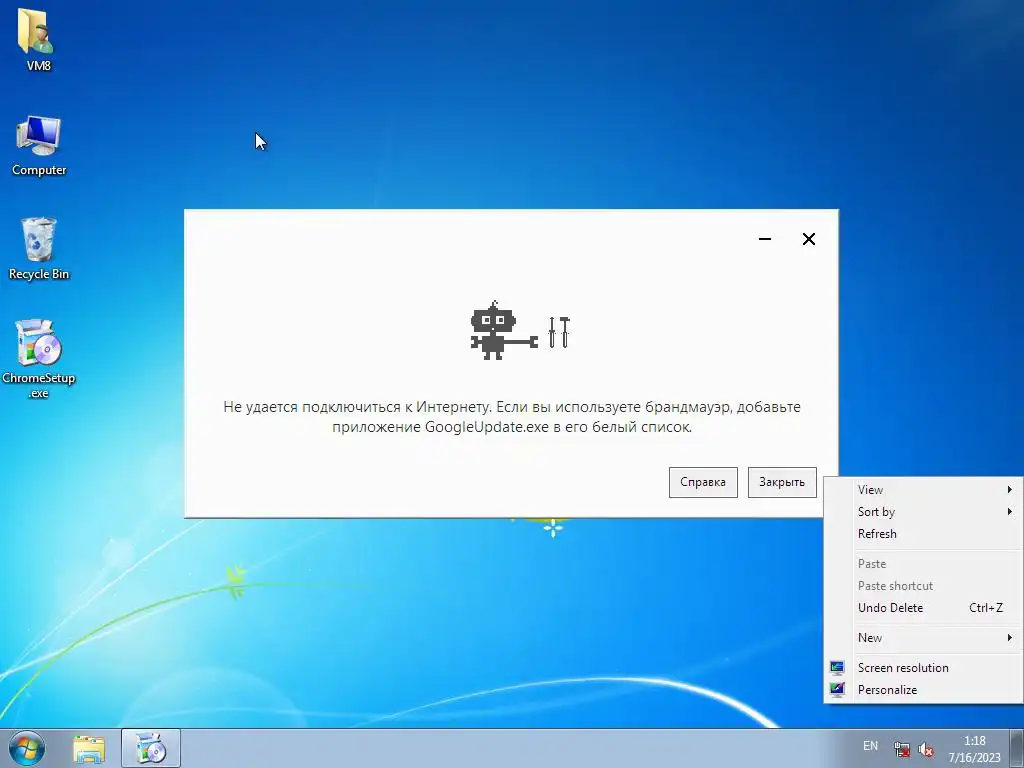Minimize the Chrome installer dialog

pos(765,239)
